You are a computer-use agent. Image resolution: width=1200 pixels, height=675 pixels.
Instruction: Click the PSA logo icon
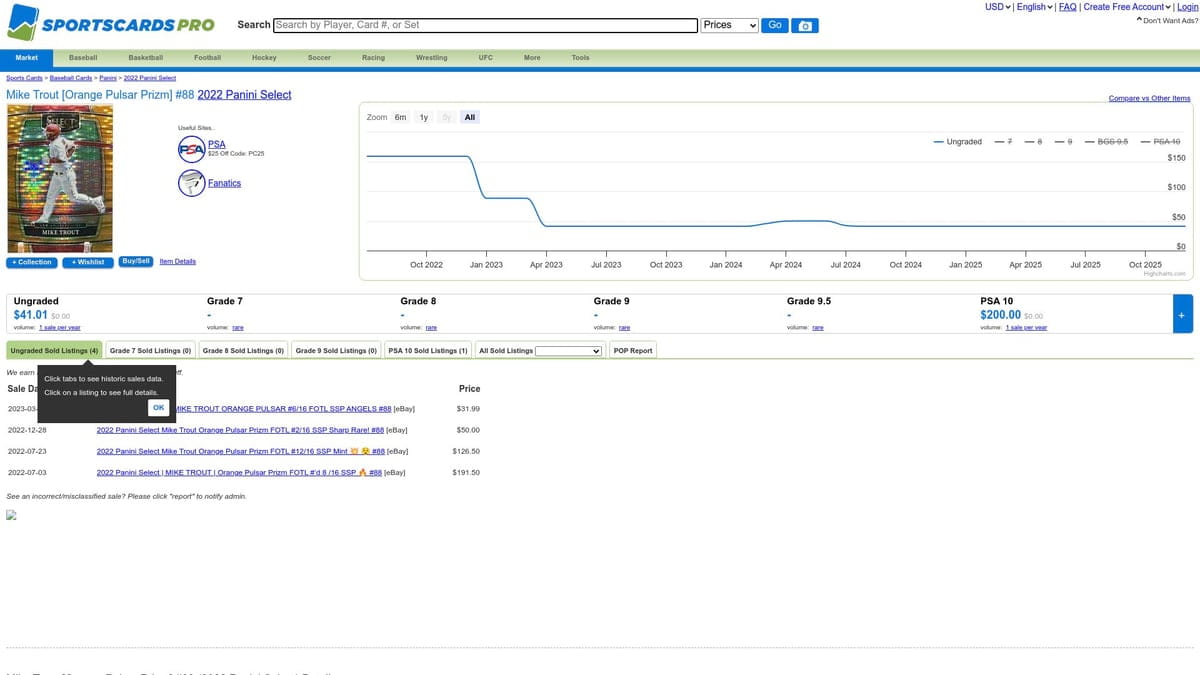tap(191, 150)
